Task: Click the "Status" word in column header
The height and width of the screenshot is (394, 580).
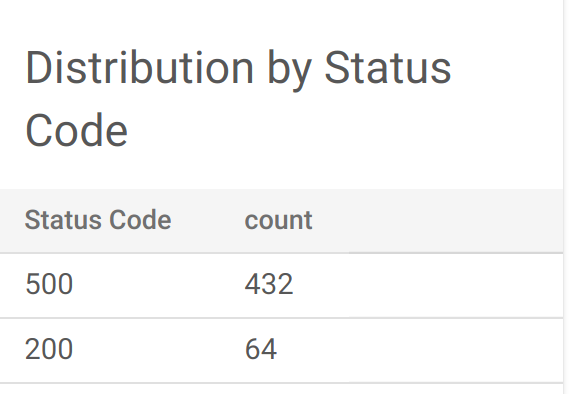Action: click(64, 220)
